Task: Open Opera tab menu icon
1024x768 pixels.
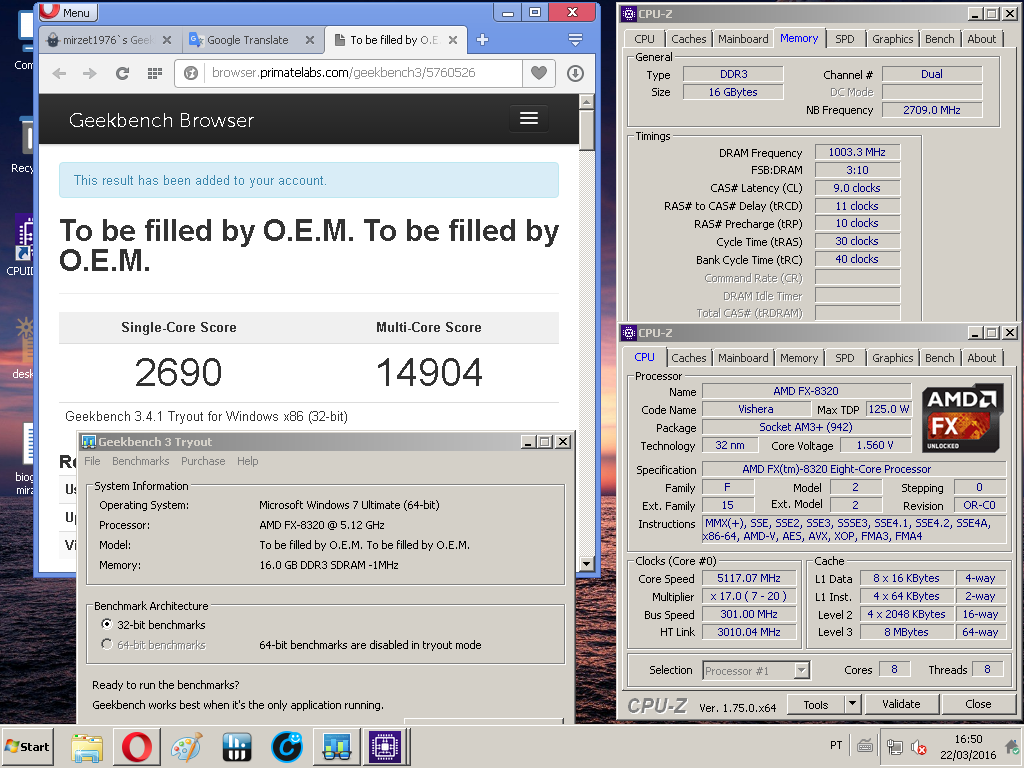Action: tap(575, 40)
